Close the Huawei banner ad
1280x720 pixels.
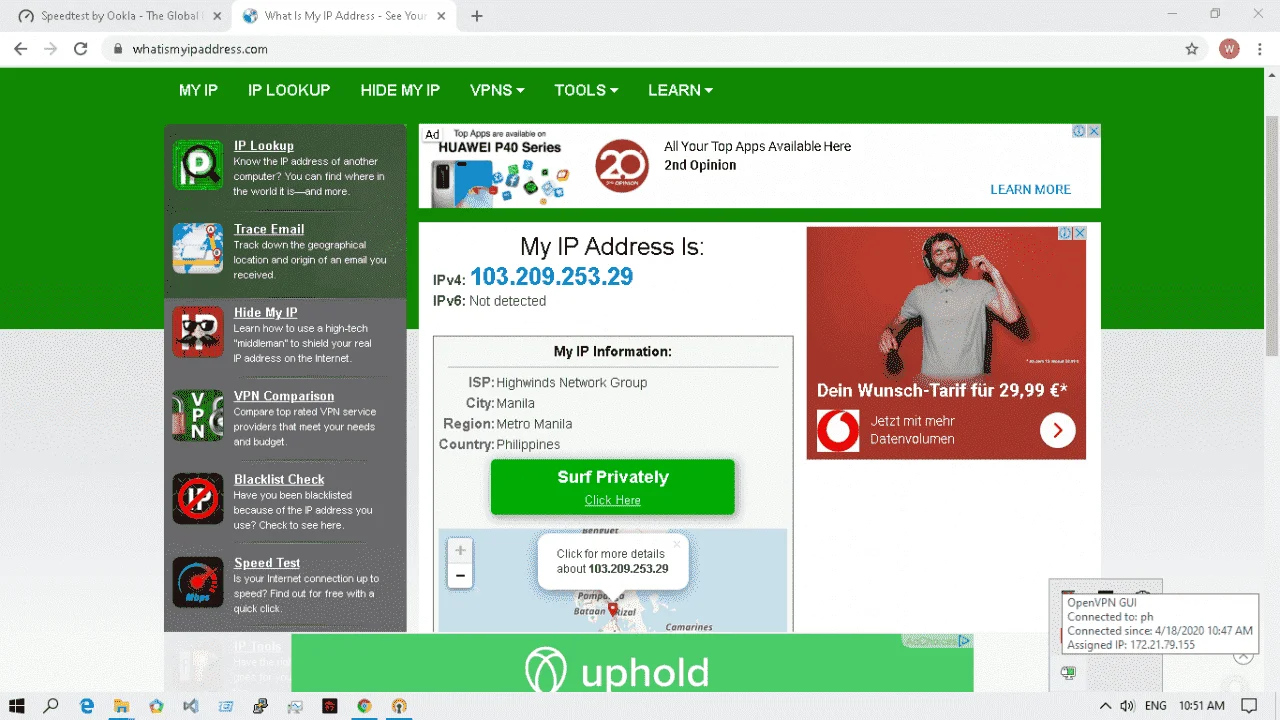[1094, 132]
